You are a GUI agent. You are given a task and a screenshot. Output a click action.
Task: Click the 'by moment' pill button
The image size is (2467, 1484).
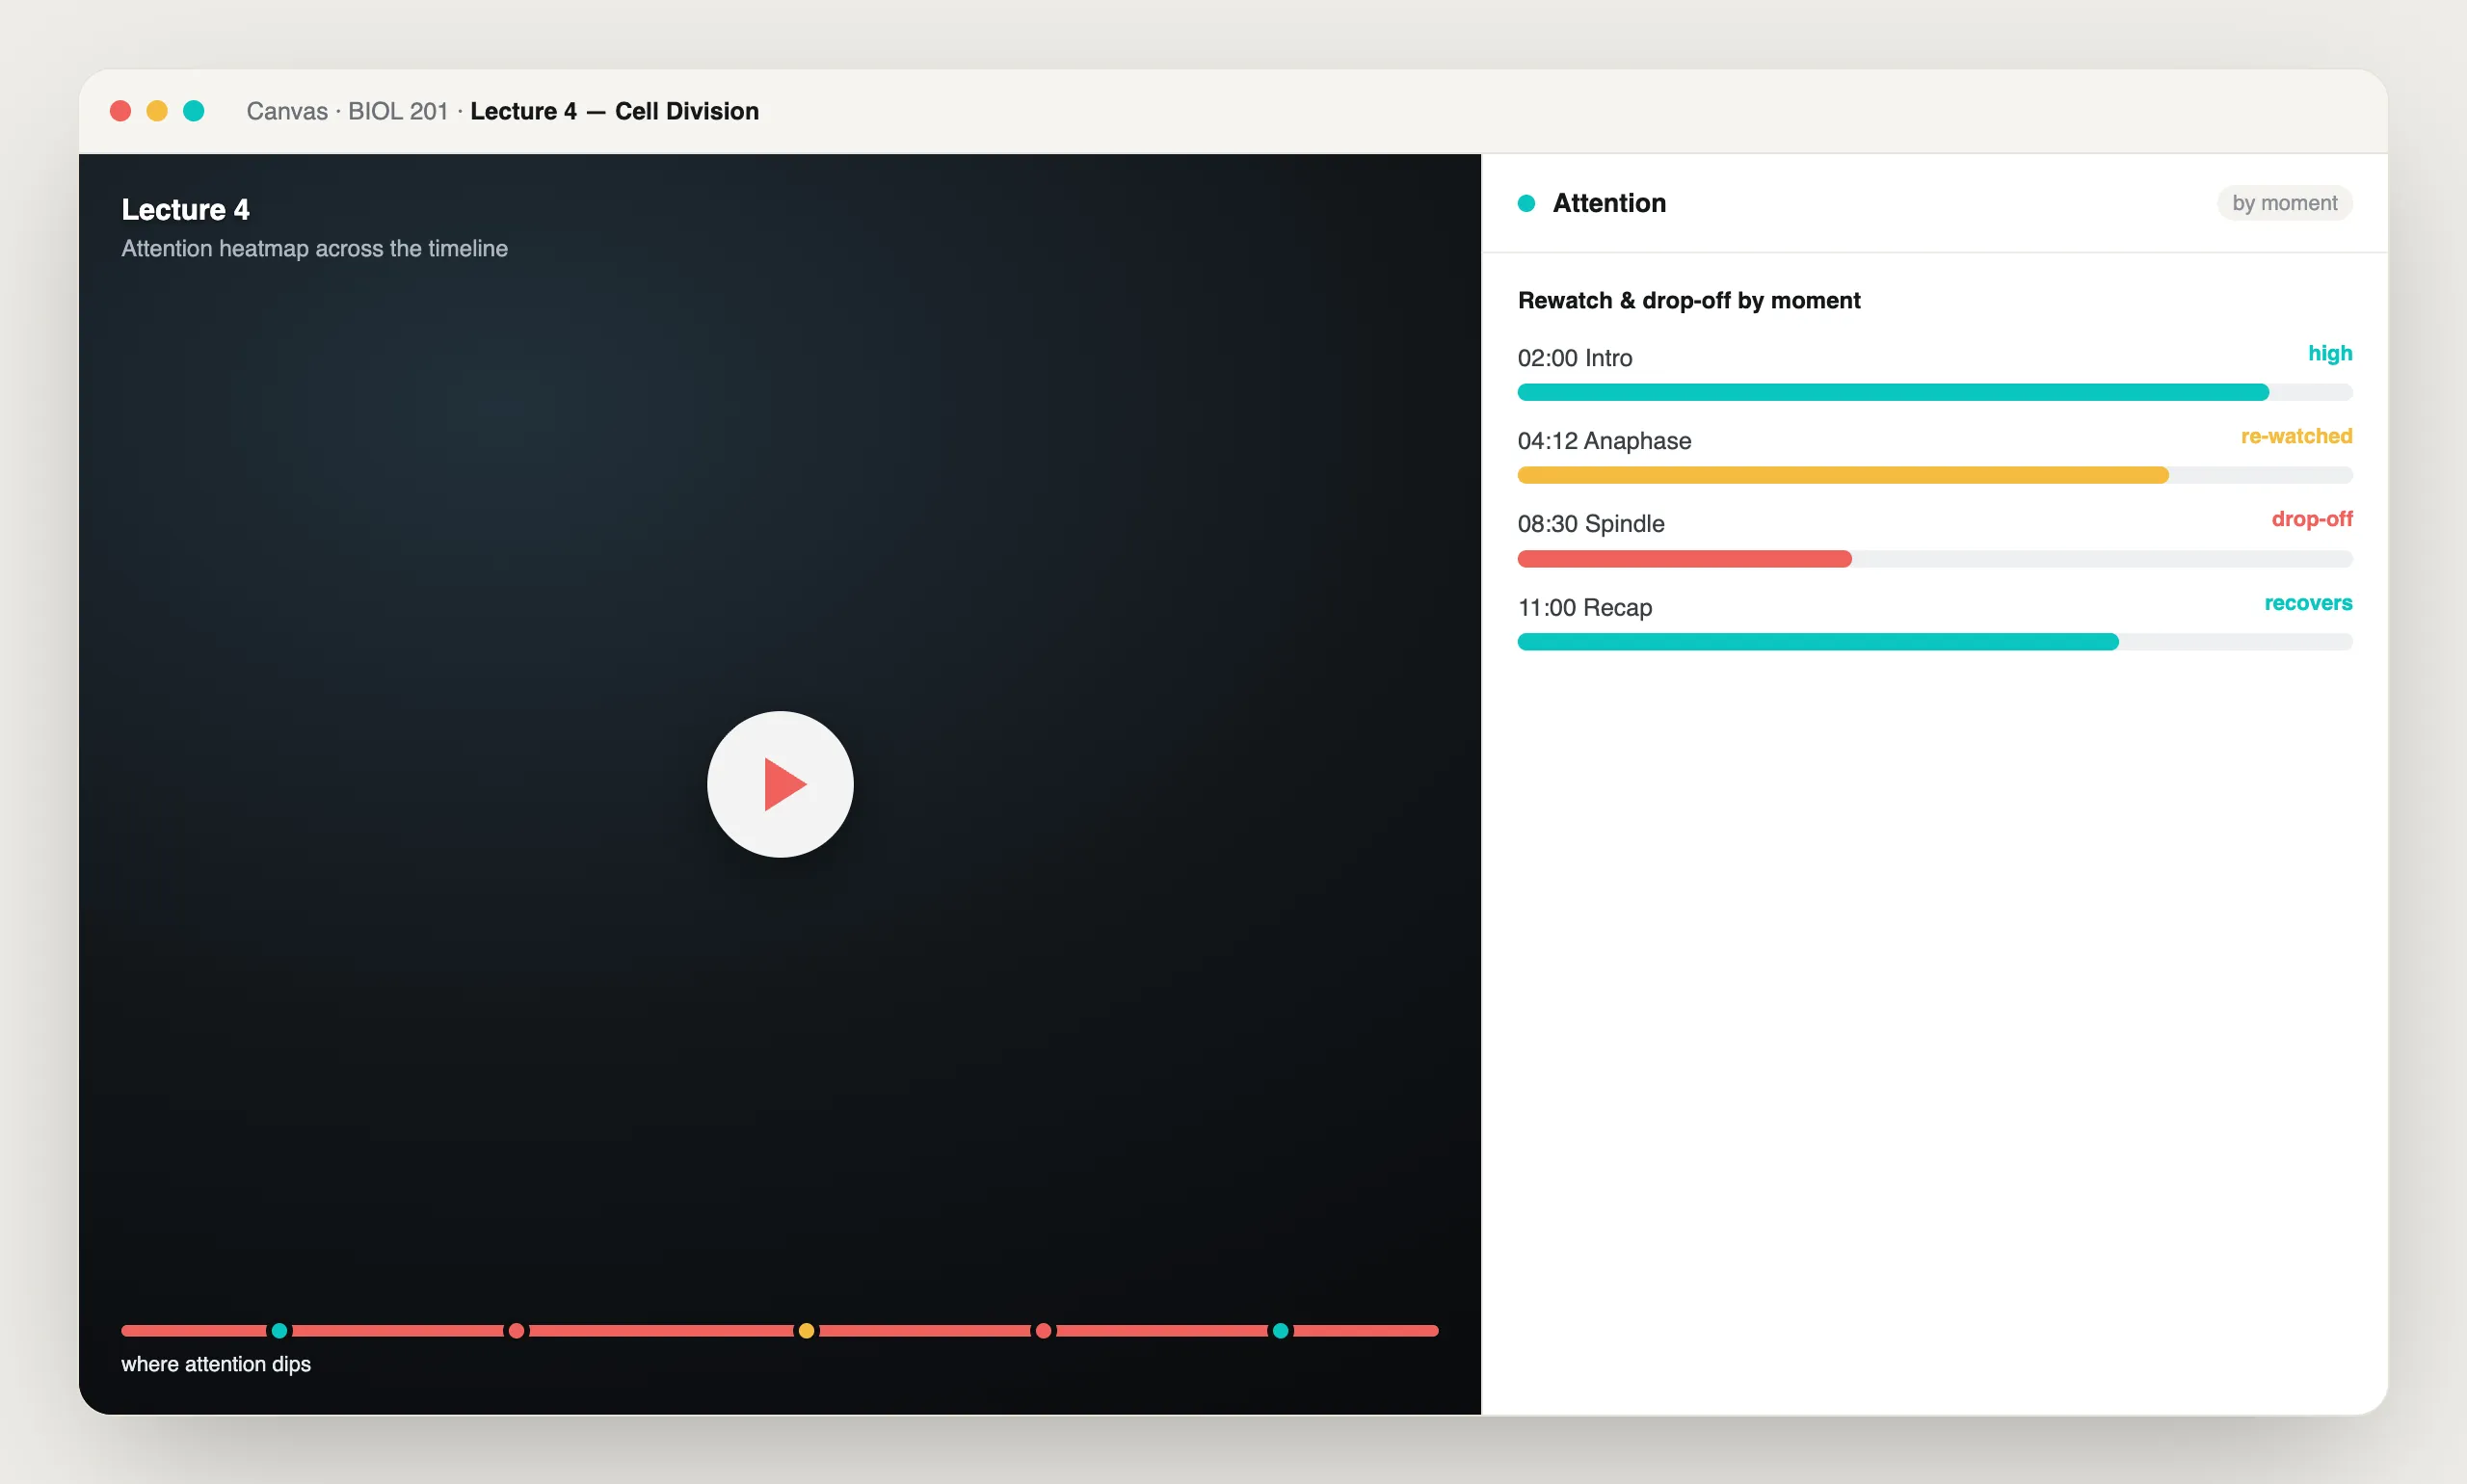[2284, 203]
